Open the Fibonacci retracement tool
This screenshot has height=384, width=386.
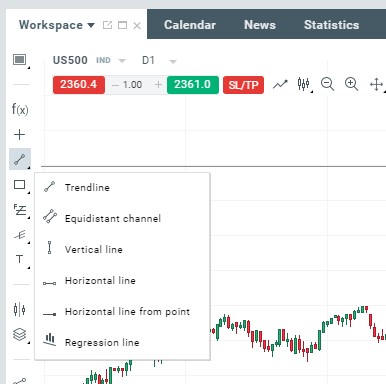coord(20,210)
